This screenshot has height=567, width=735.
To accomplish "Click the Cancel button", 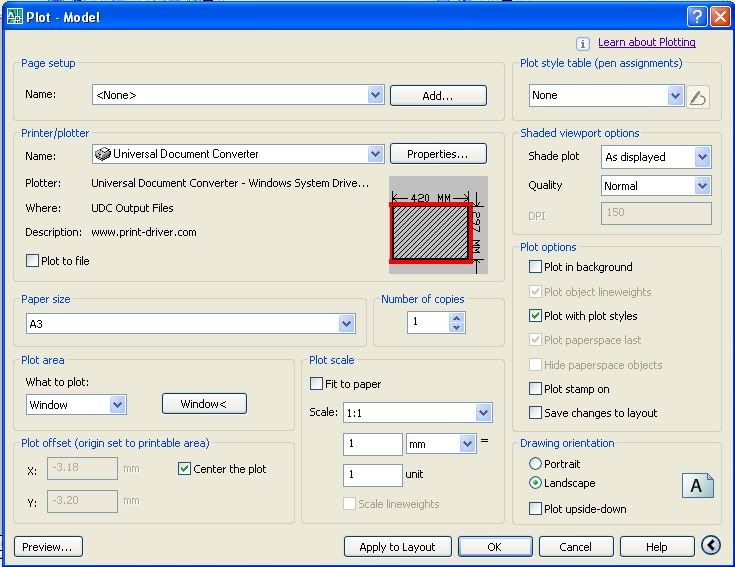I will tap(576, 546).
